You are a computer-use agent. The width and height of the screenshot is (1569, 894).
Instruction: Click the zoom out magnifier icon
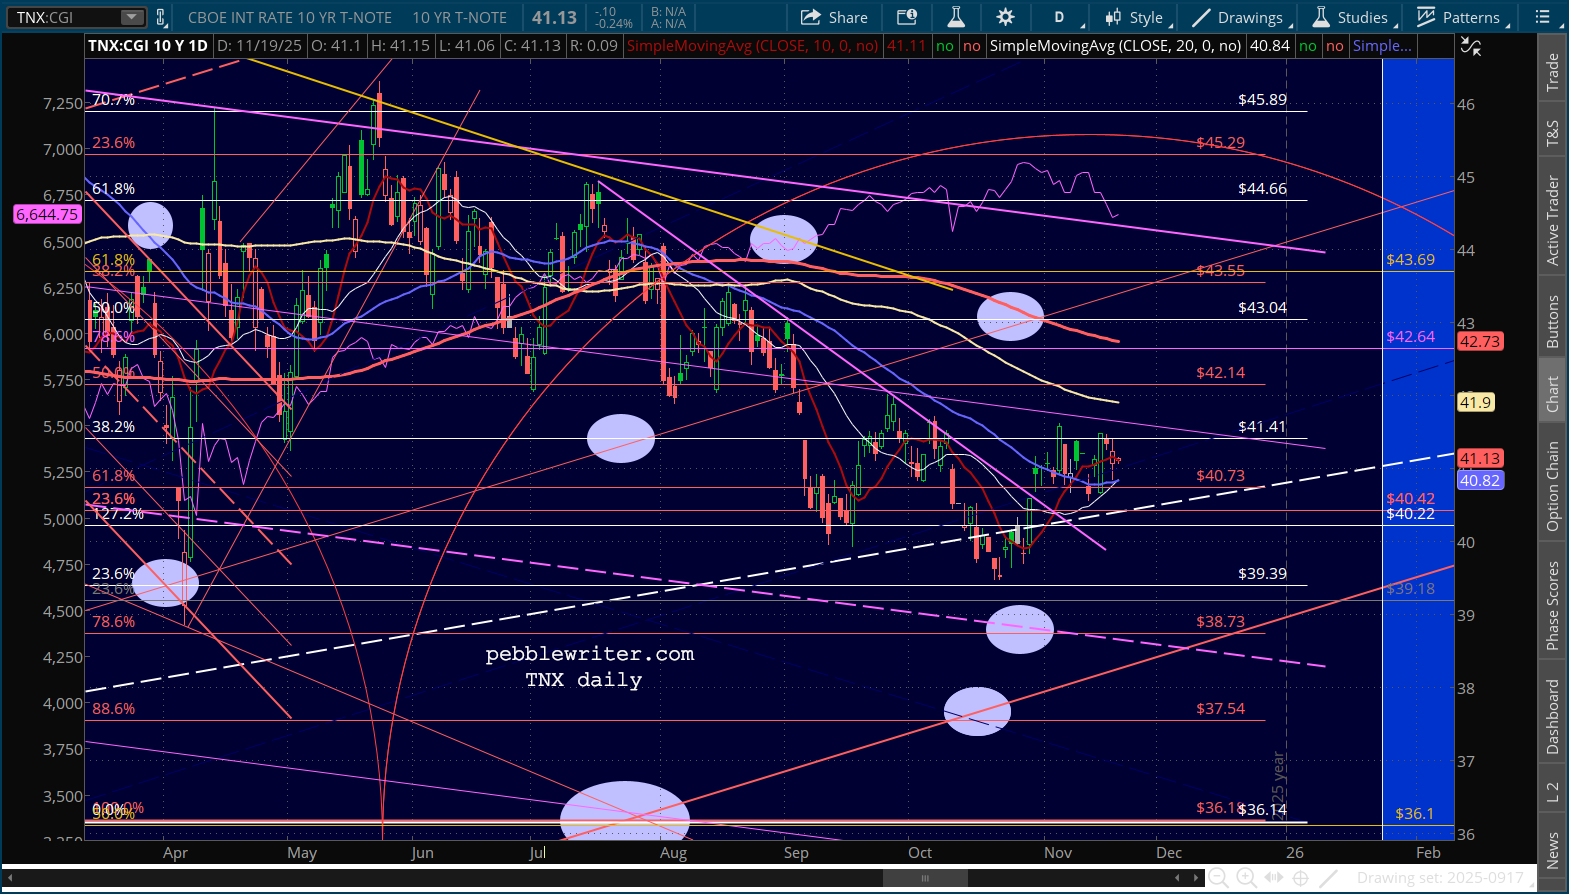pos(1218,878)
